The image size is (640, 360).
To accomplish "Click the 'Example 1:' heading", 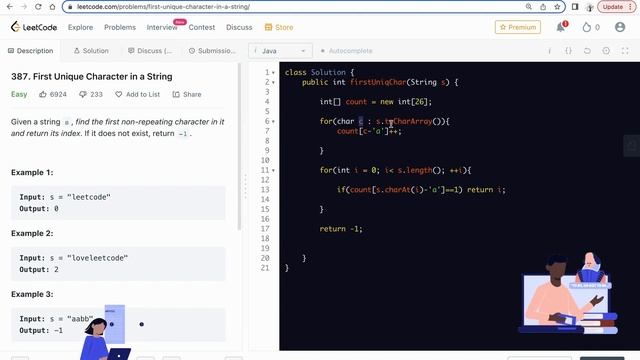I will tap(32, 172).
